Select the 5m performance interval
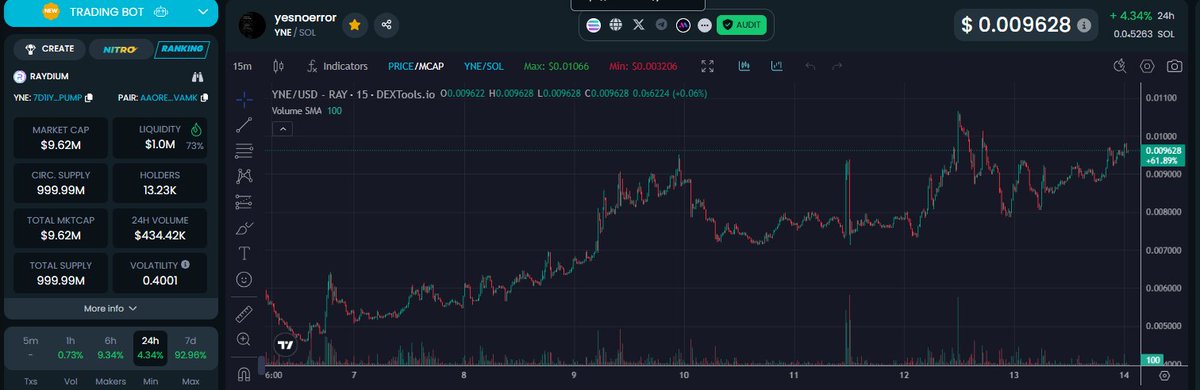The width and height of the screenshot is (1200, 390). tap(31, 349)
